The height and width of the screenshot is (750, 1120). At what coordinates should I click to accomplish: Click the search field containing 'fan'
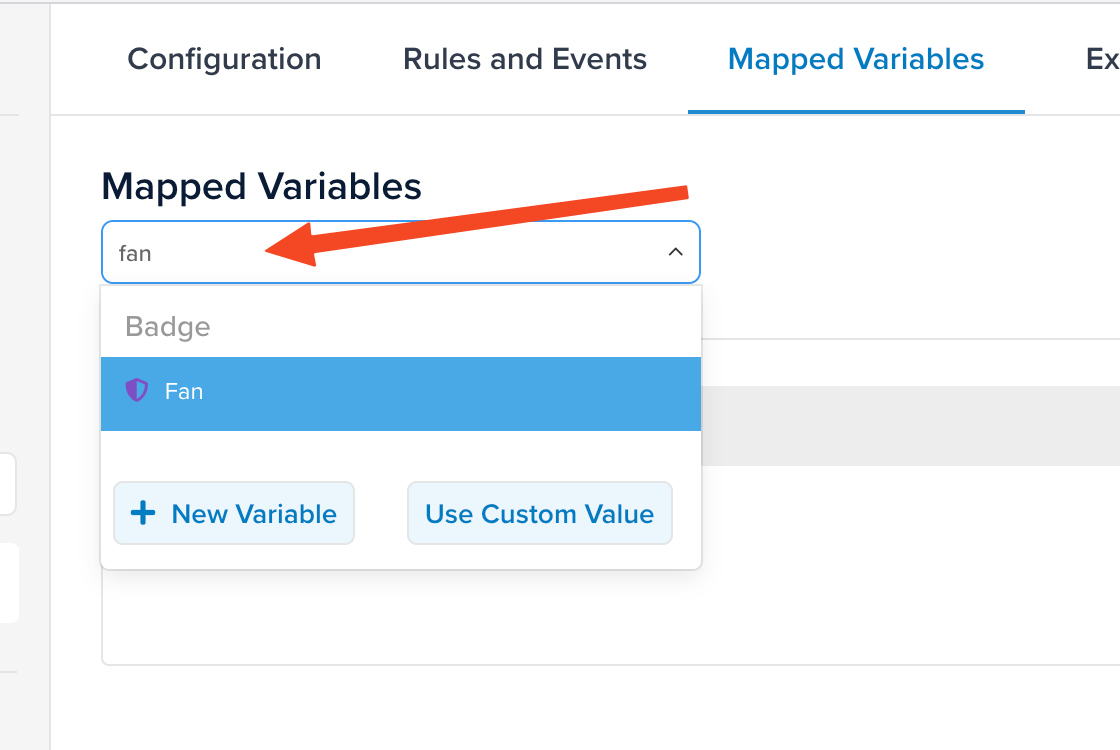401,252
